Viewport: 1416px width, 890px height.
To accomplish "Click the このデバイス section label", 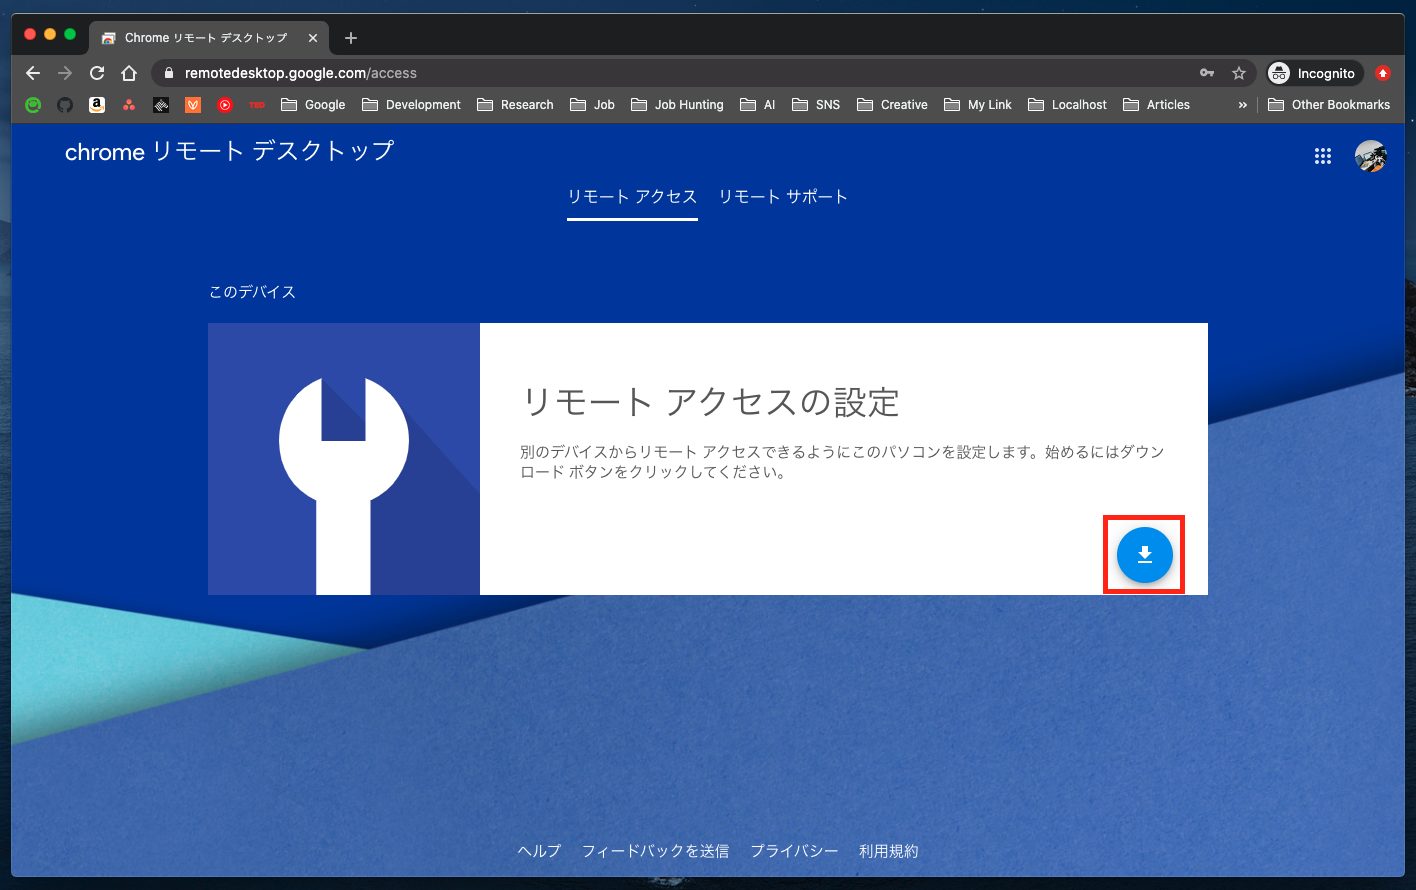I will click(x=252, y=292).
